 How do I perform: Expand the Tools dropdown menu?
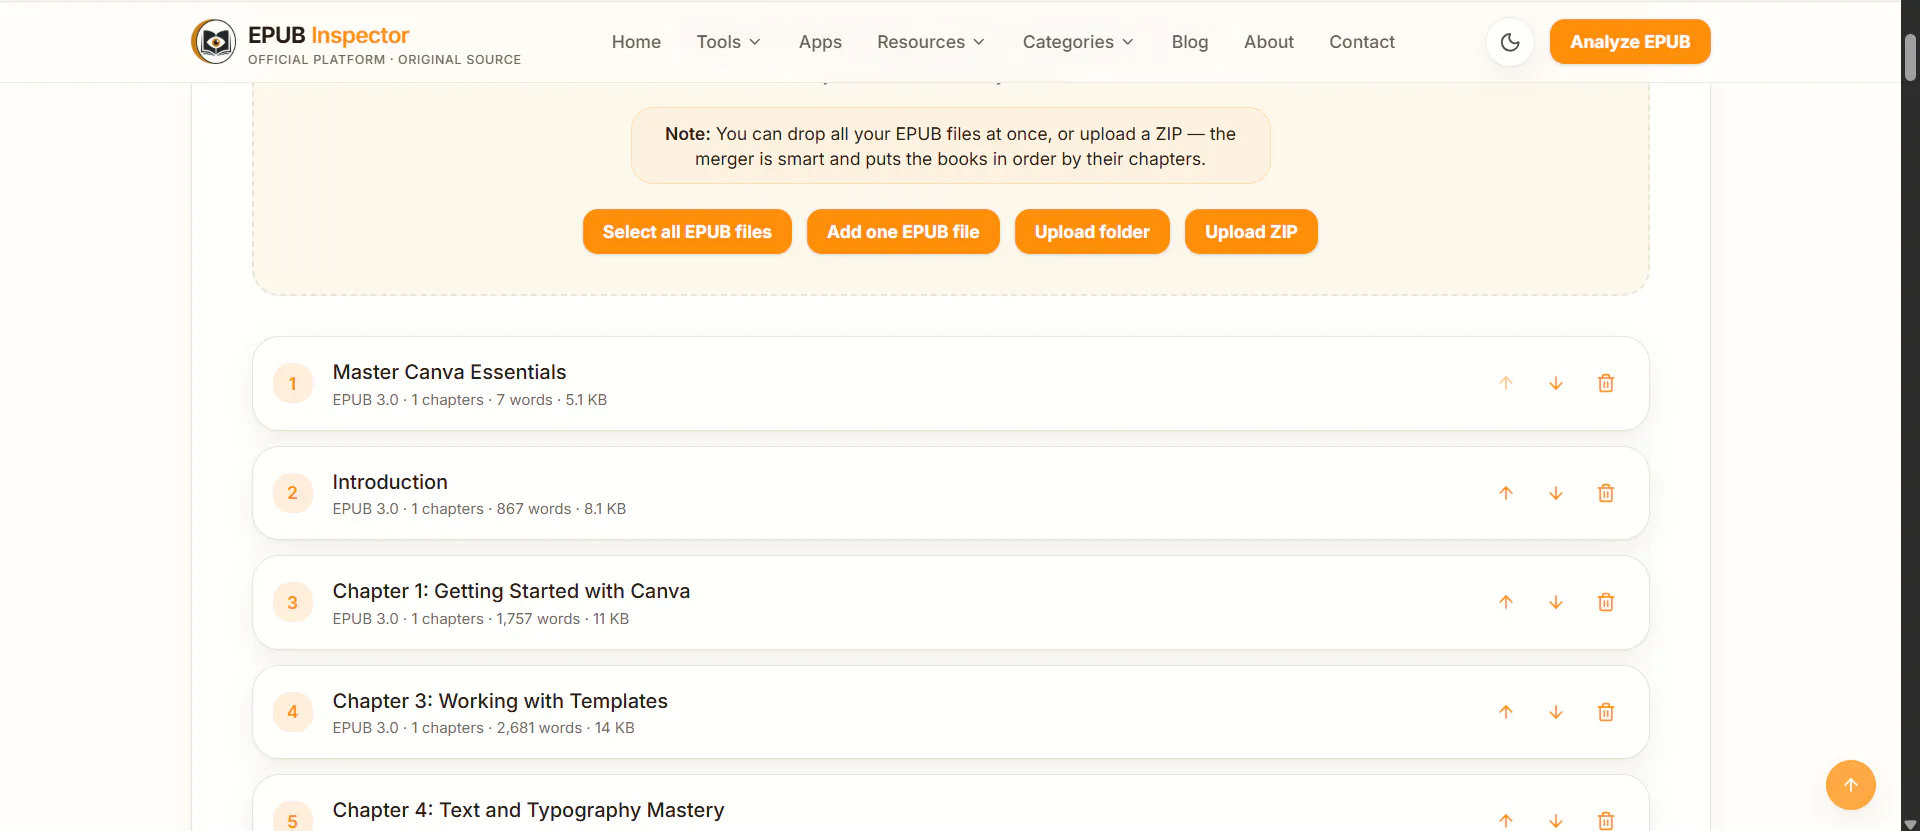tap(729, 42)
